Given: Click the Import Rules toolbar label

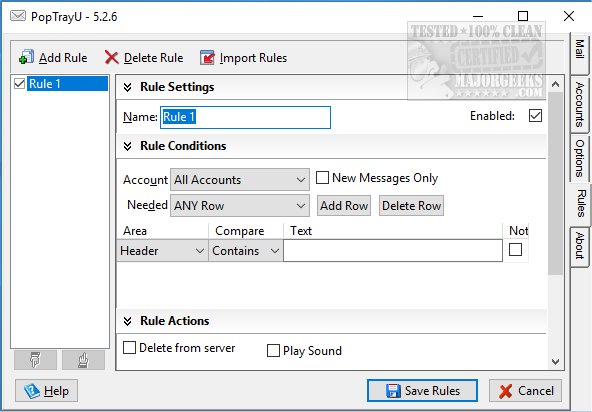Looking at the screenshot, I should point(253,58).
